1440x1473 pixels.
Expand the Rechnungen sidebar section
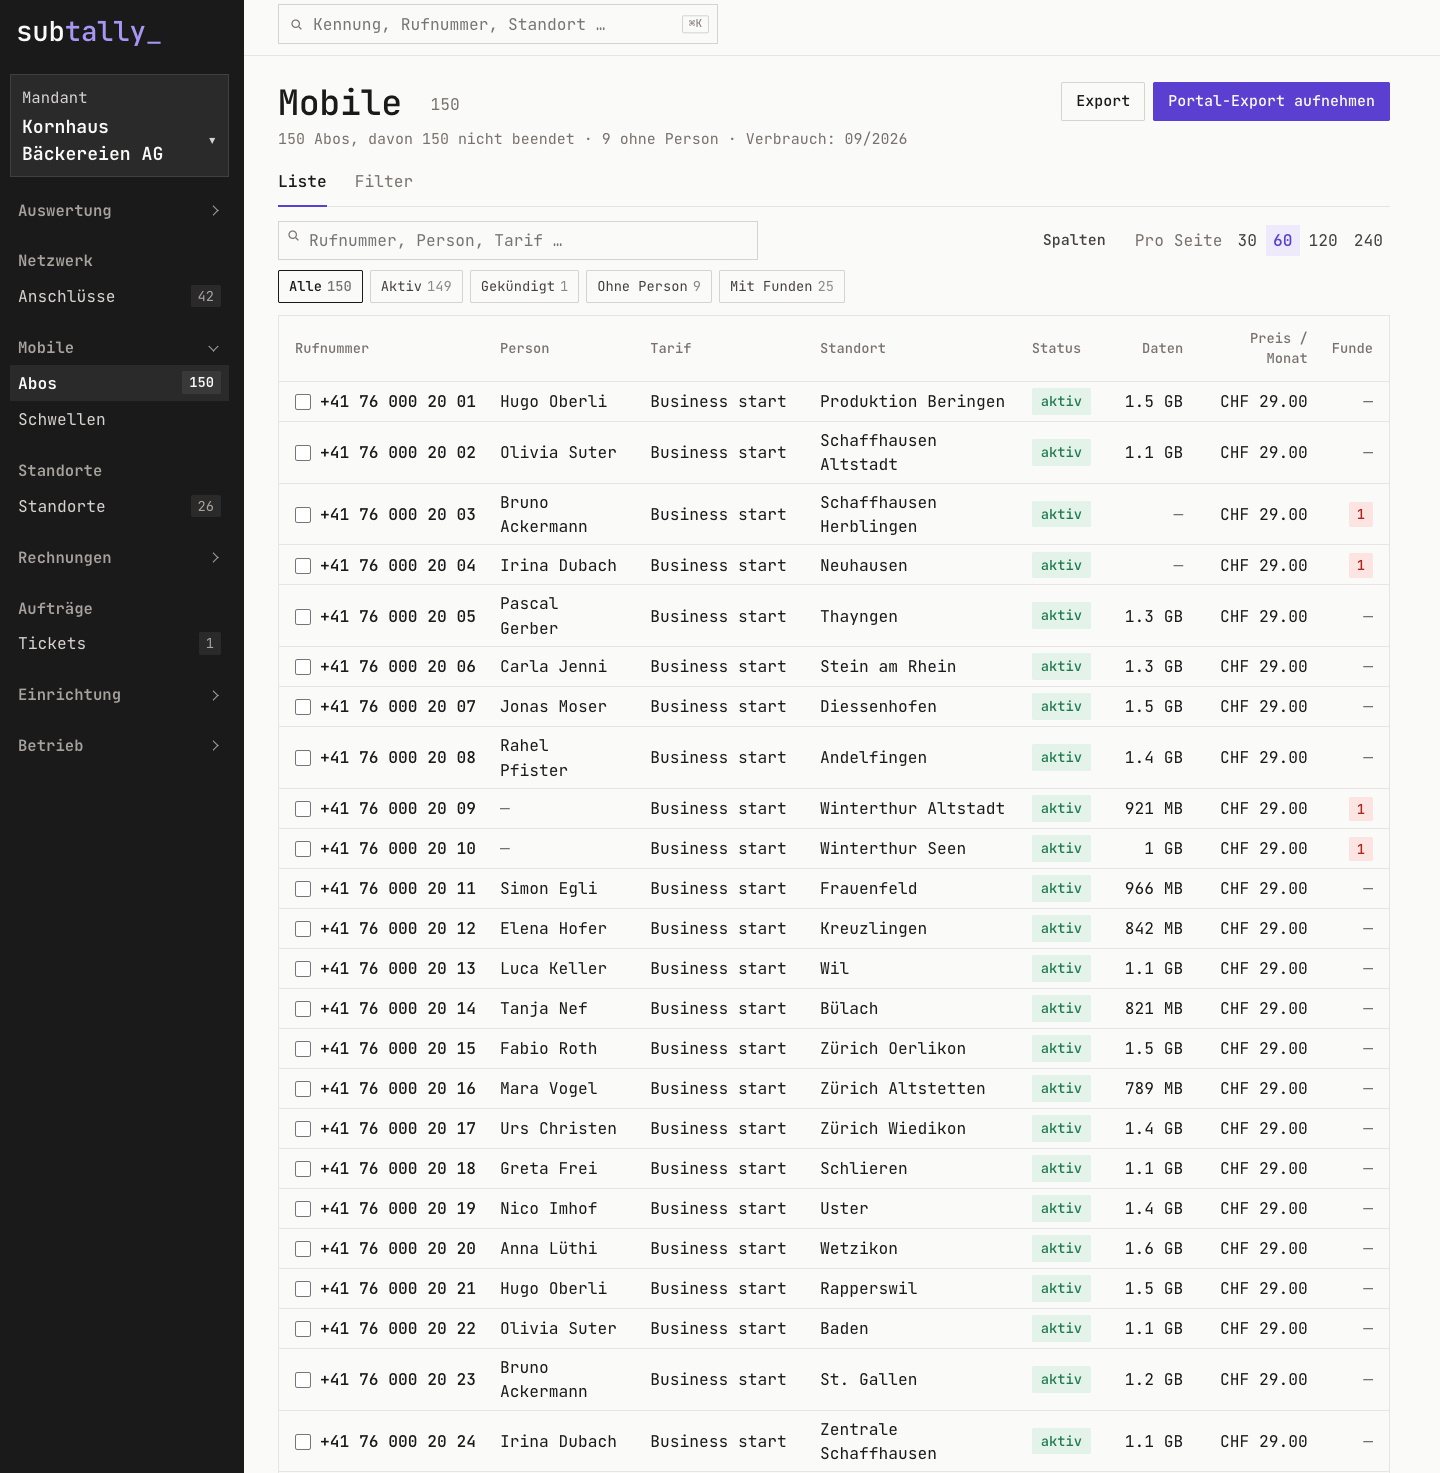119,557
